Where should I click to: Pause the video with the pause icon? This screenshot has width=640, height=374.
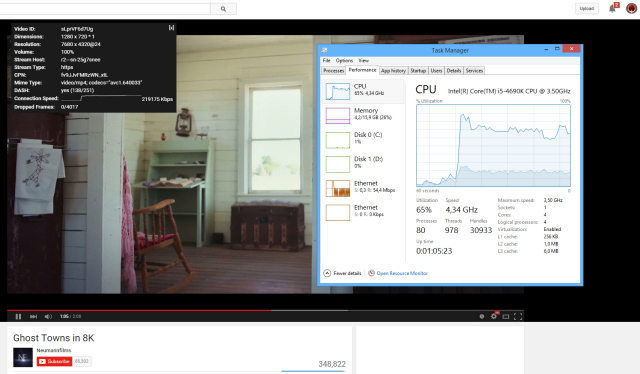[18, 316]
